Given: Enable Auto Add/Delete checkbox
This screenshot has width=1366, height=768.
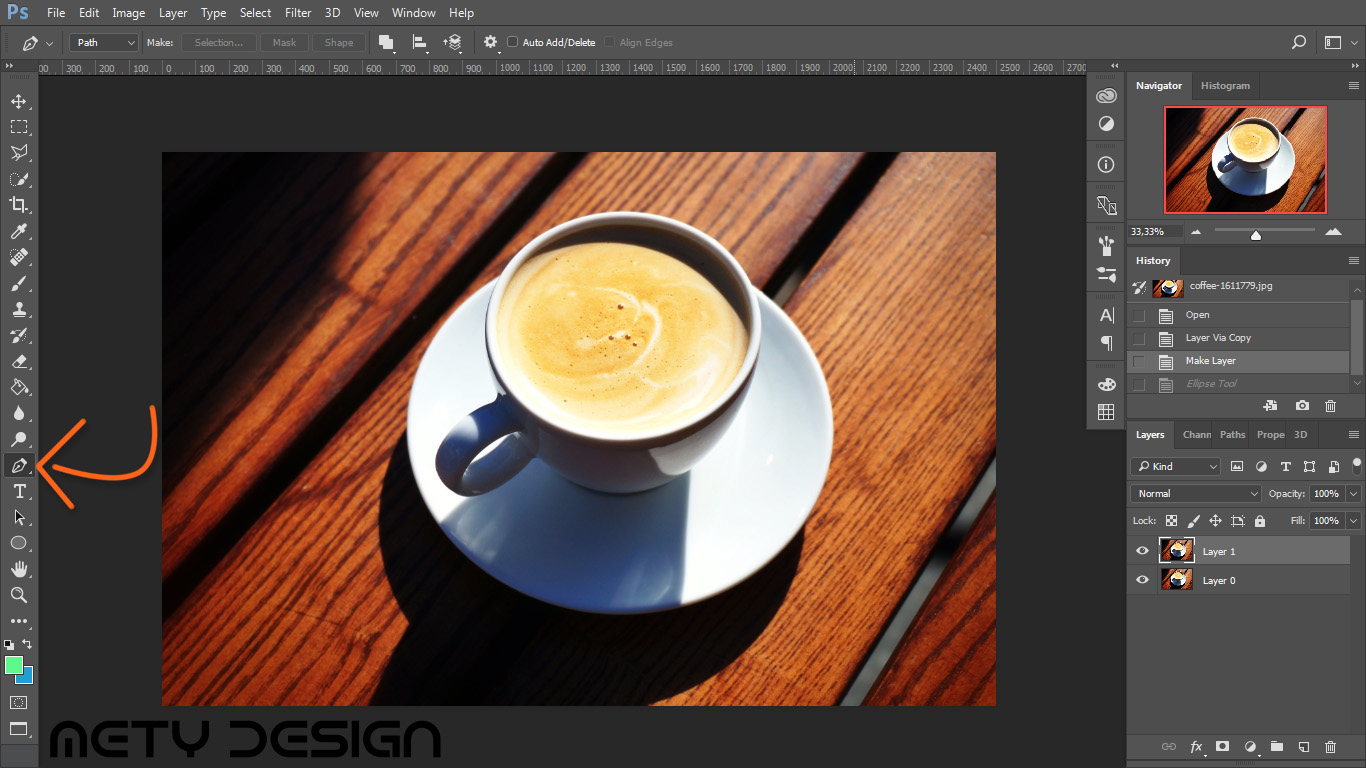Looking at the screenshot, I should (x=513, y=42).
